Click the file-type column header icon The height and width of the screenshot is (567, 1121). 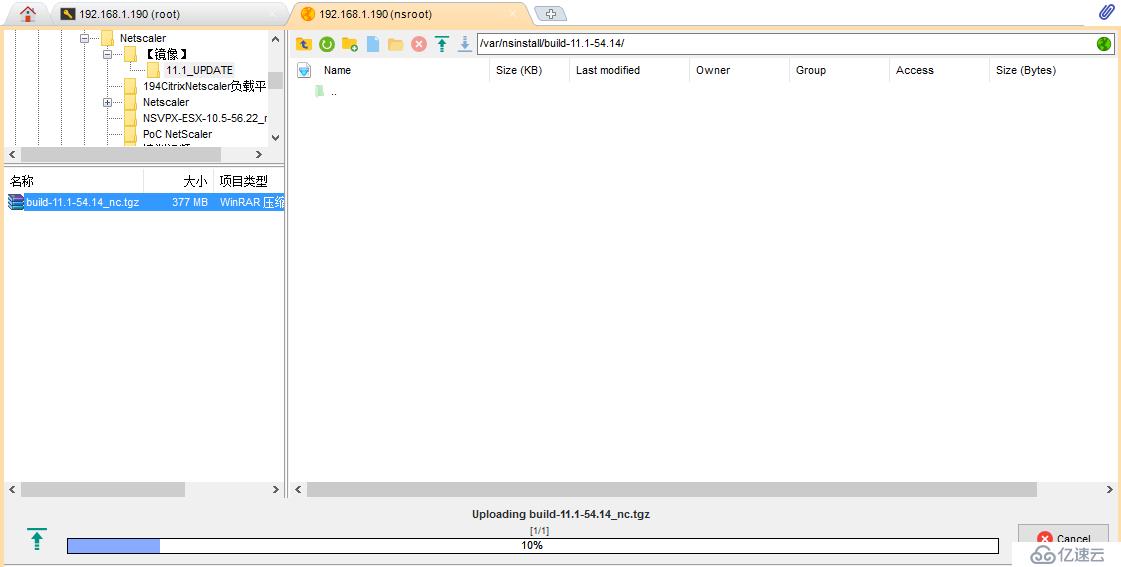coord(304,70)
